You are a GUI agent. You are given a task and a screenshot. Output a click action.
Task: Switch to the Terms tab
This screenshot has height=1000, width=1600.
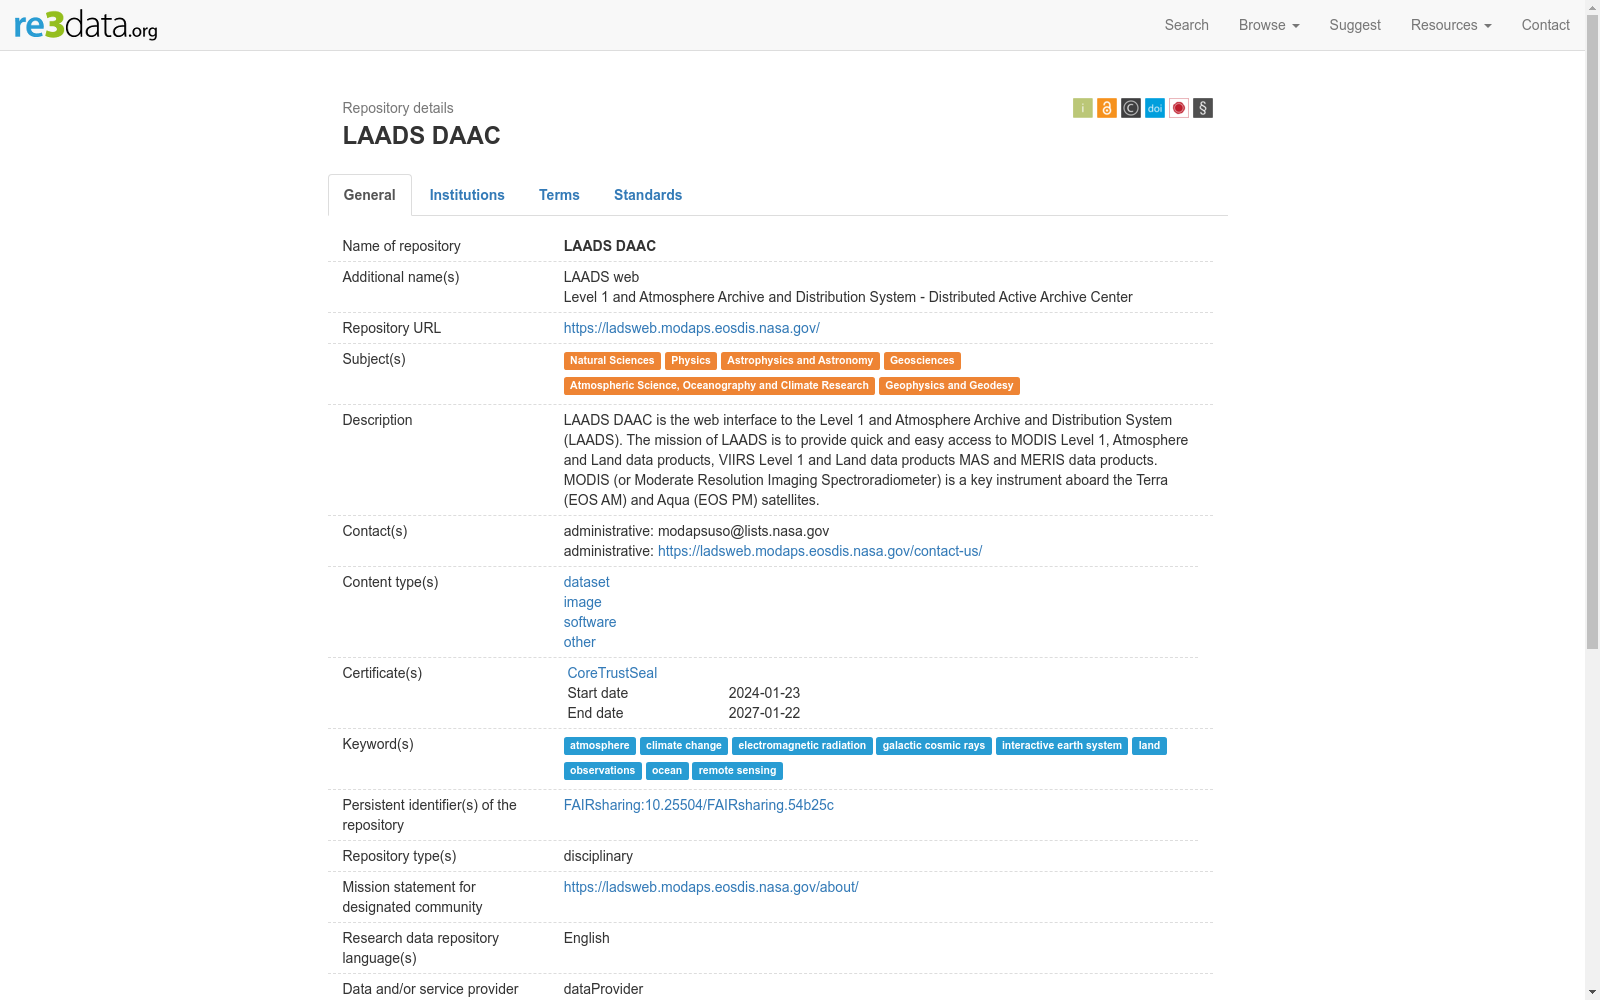pos(559,195)
